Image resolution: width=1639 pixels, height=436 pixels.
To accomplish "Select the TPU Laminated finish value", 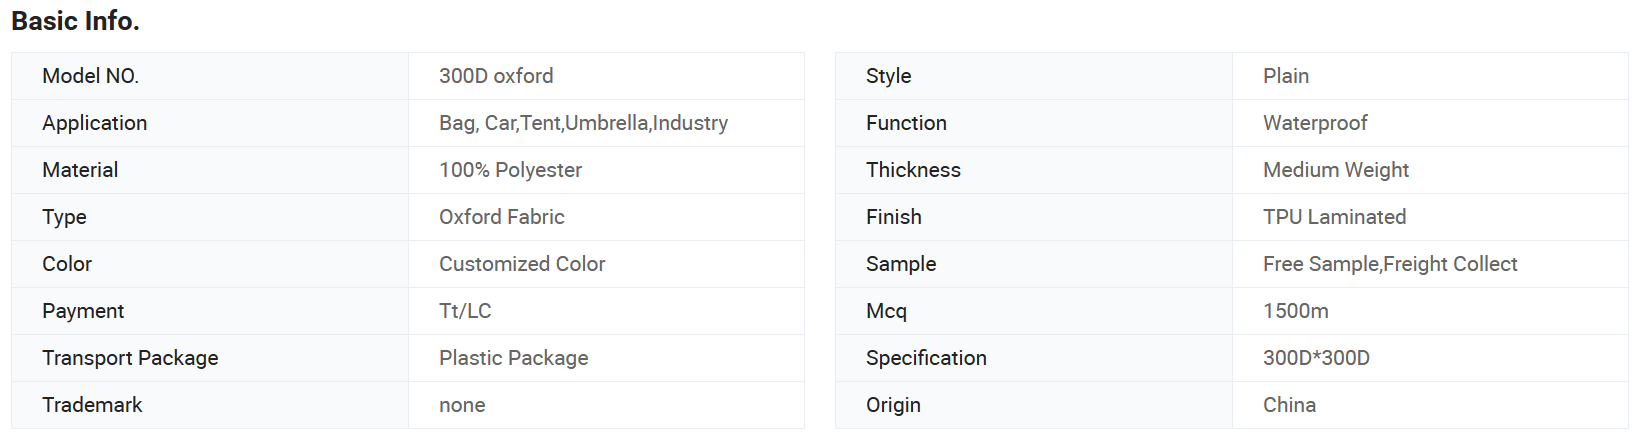I will 1334,217.
